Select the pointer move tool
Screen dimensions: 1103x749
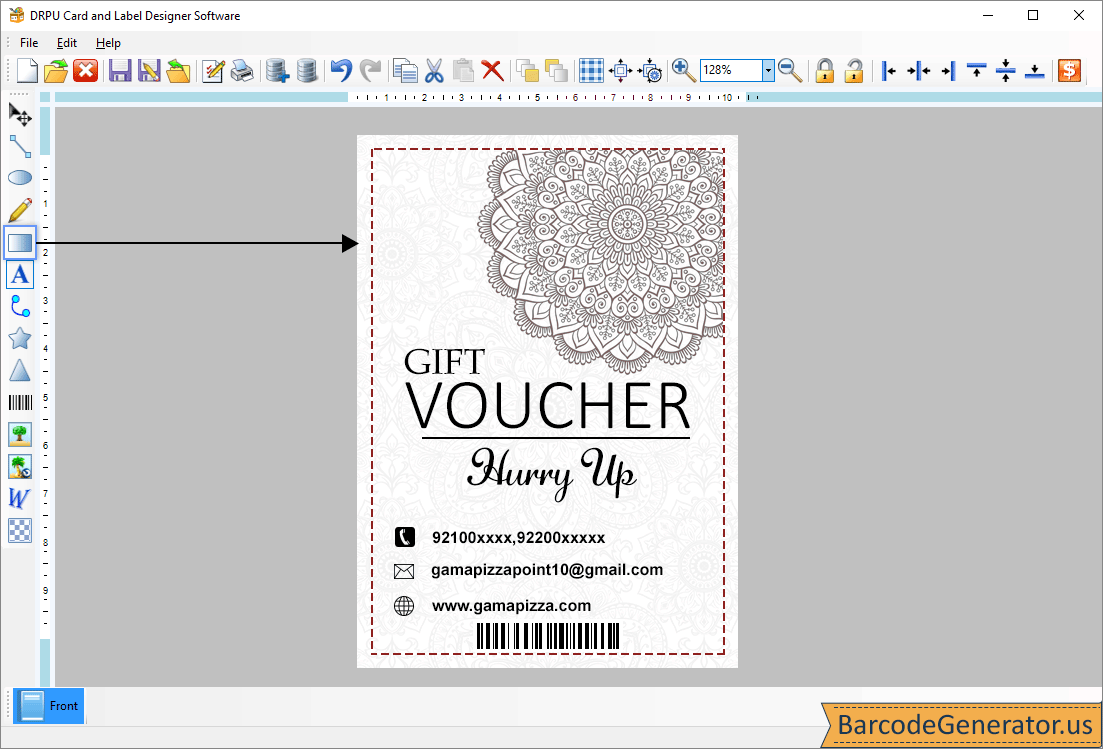[20, 115]
